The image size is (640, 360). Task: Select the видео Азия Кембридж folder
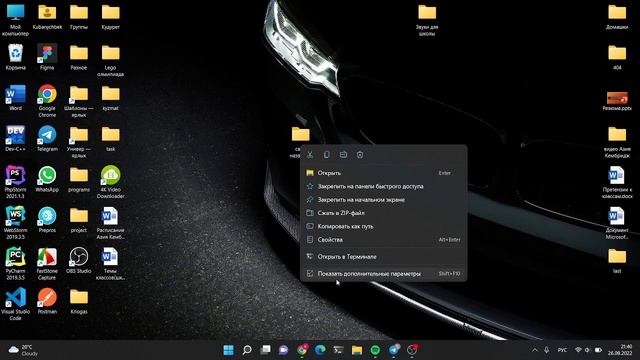click(x=617, y=142)
